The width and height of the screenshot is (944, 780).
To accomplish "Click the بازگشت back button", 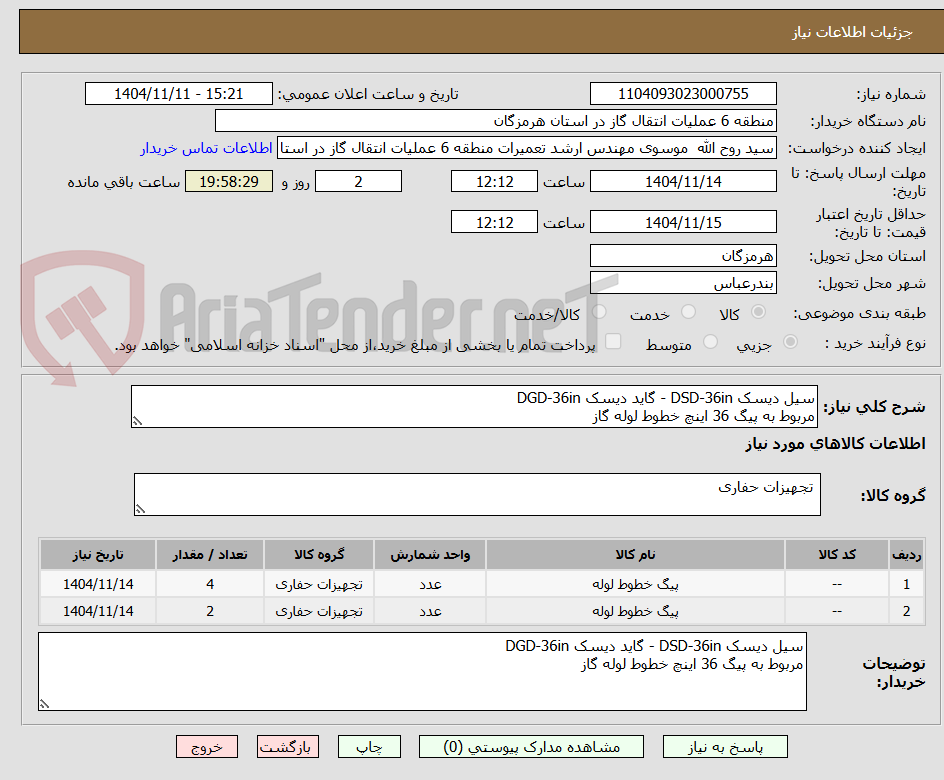I will coord(288,747).
